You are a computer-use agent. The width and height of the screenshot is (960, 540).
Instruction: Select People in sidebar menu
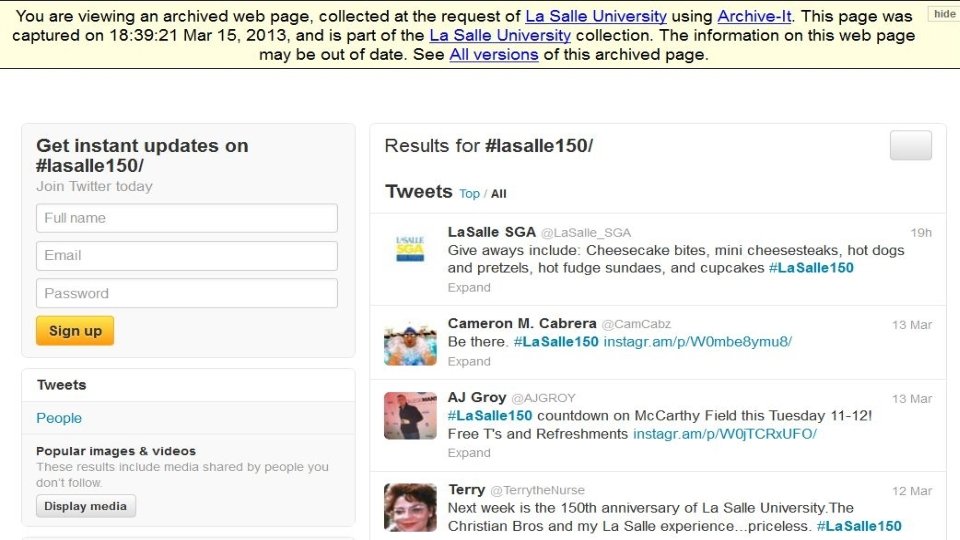[189, 418]
